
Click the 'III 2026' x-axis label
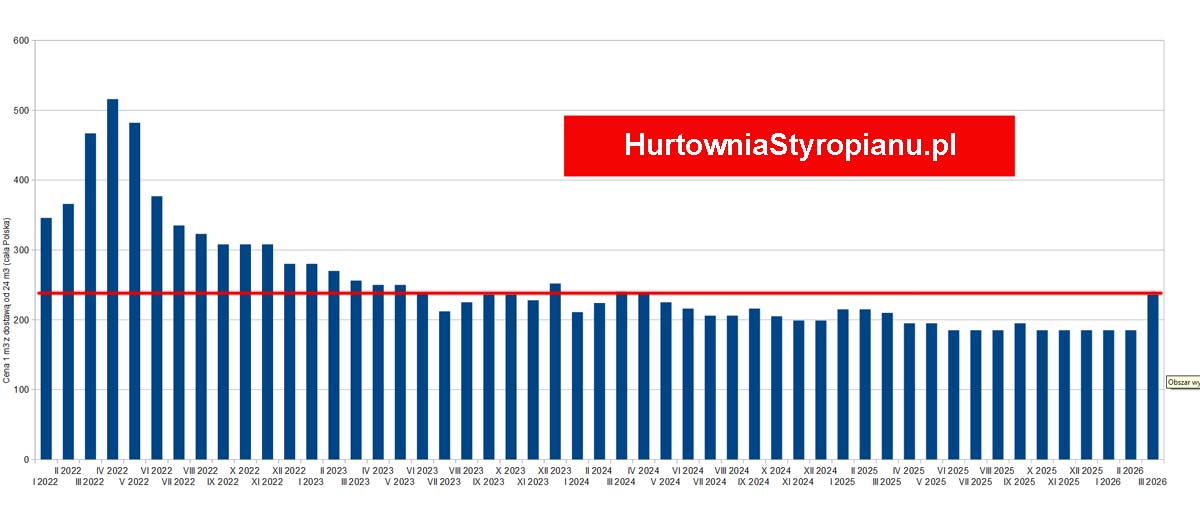[x=1153, y=482]
